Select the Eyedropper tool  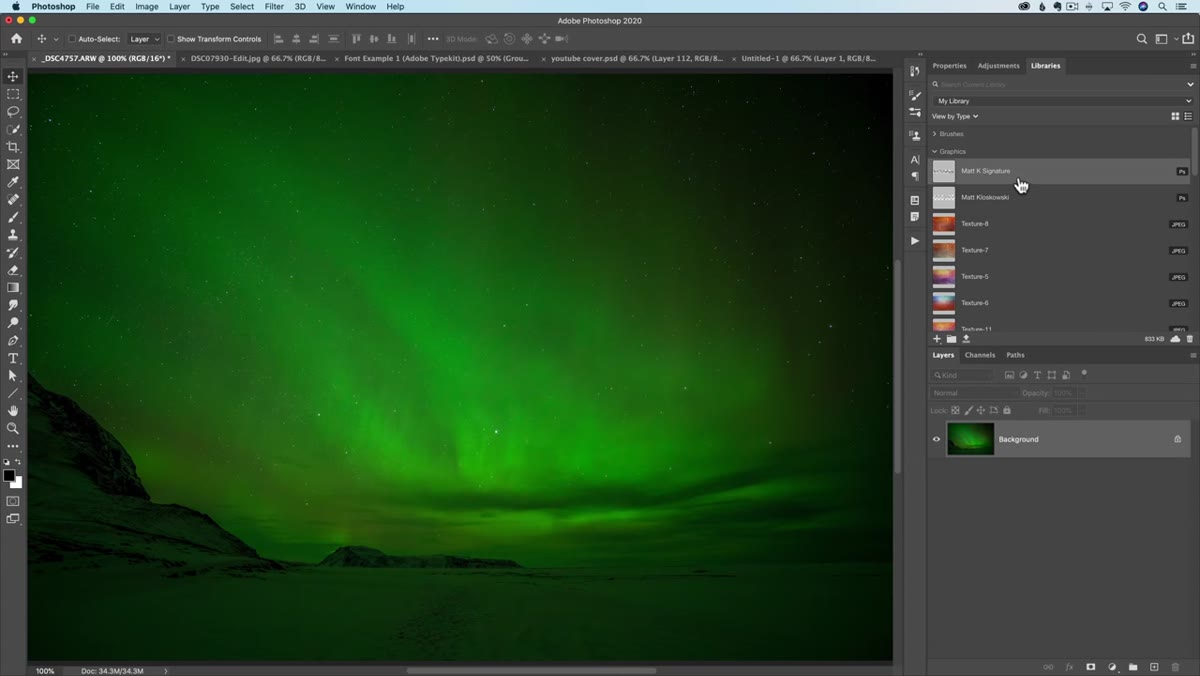click(13, 182)
